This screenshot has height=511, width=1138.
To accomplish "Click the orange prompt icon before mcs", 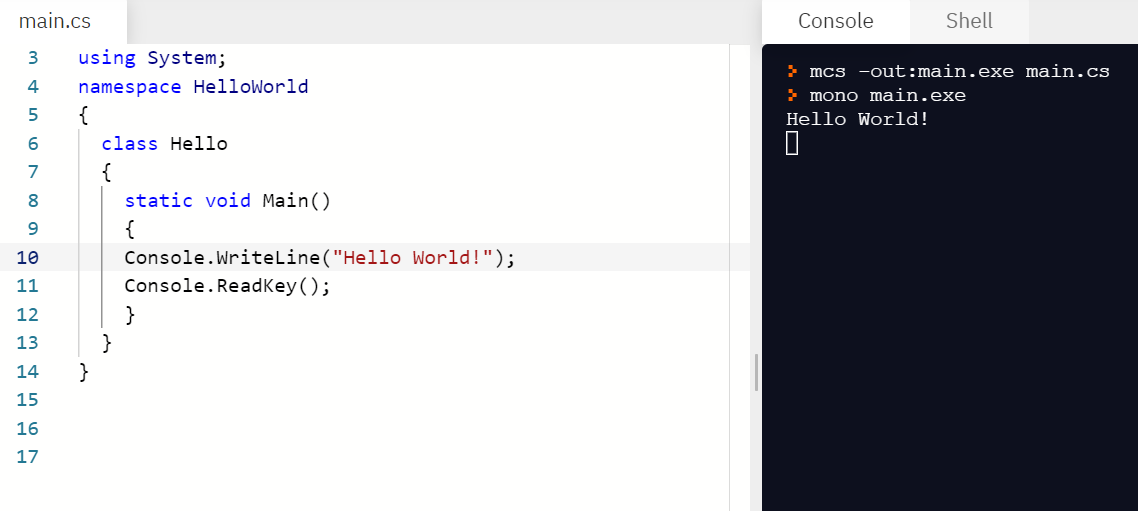I will pos(793,71).
